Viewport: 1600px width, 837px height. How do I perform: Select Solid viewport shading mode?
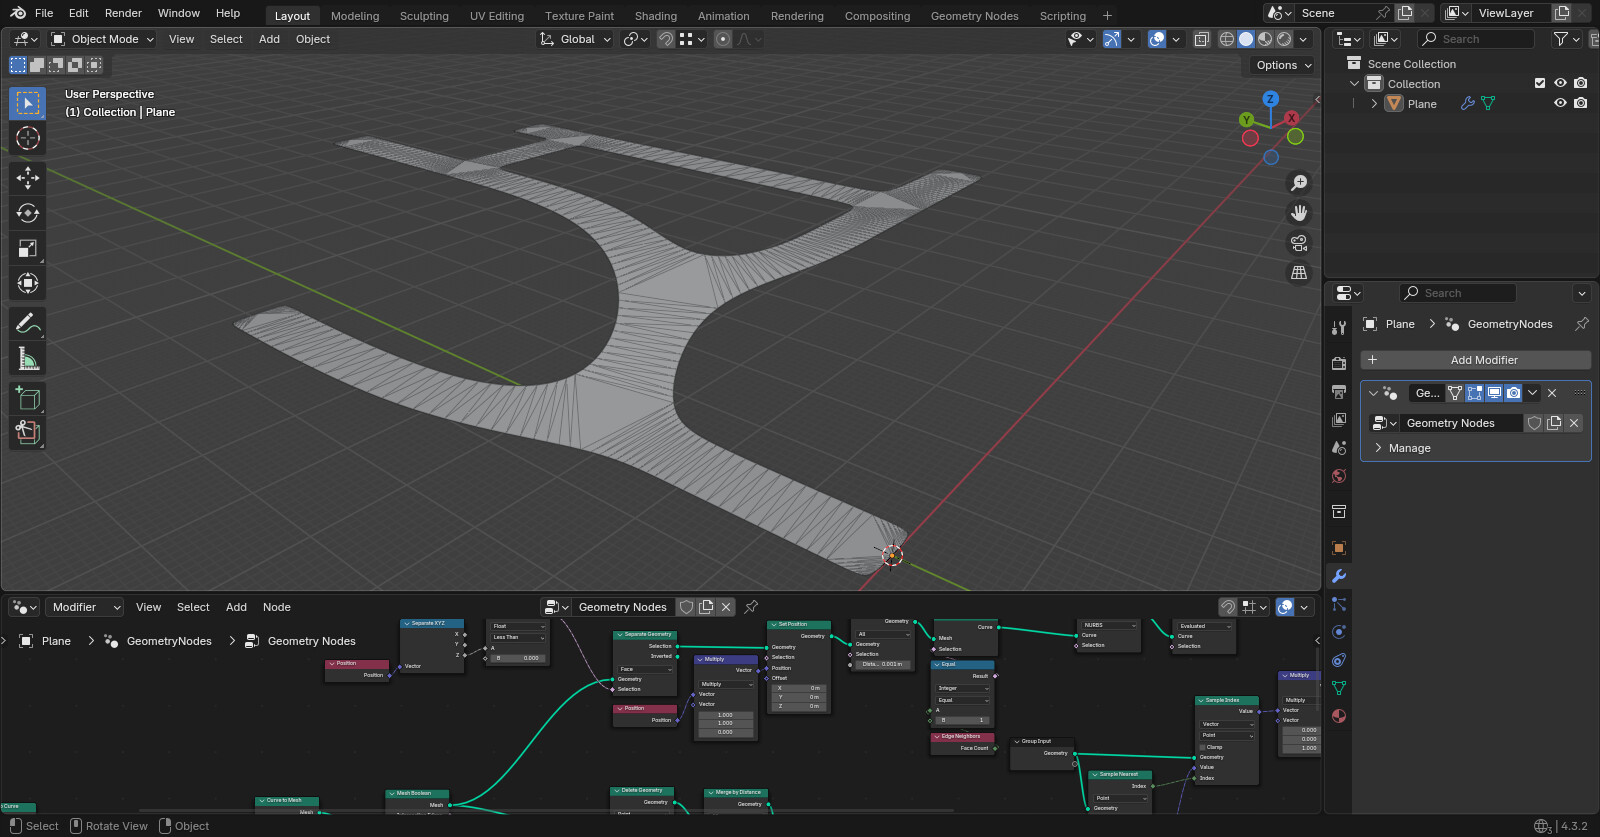pyautogui.click(x=1246, y=39)
